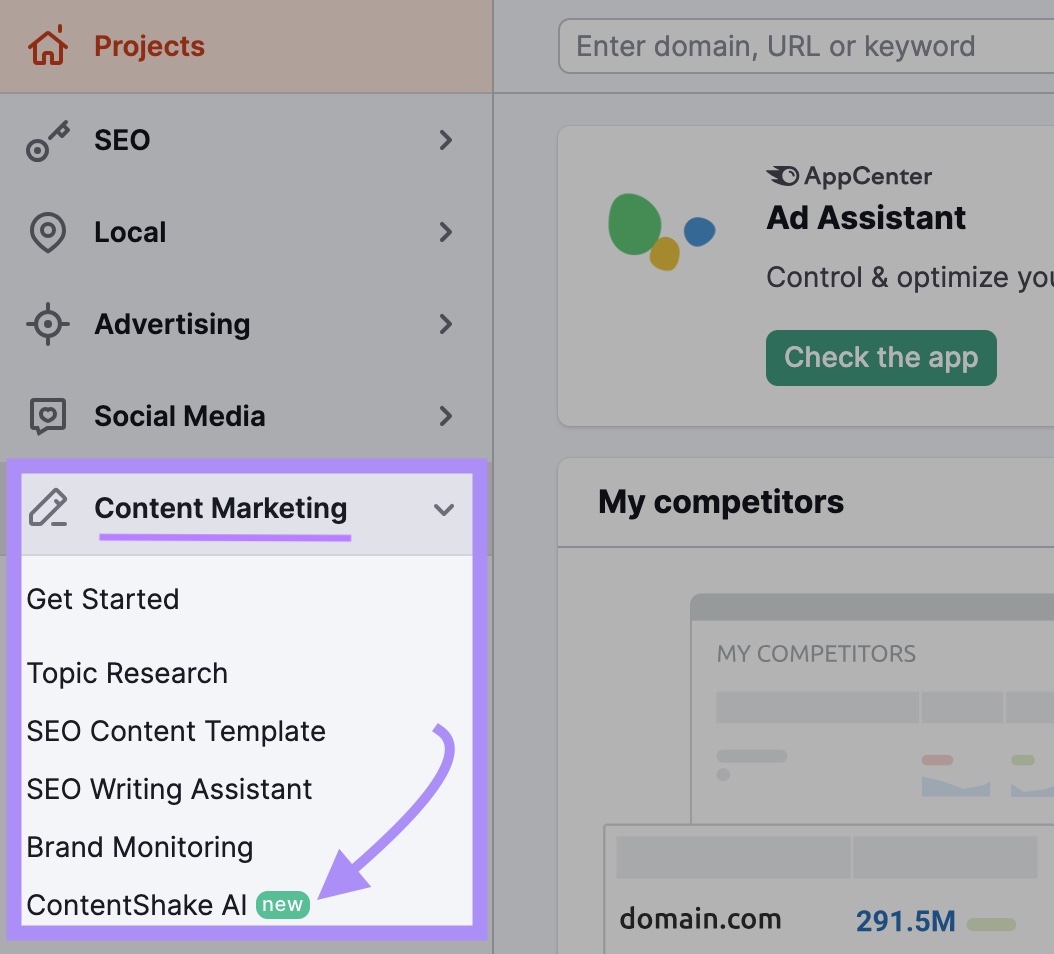Click the Content Marketing pencil icon
The image size is (1054, 954).
(x=47, y=508)
